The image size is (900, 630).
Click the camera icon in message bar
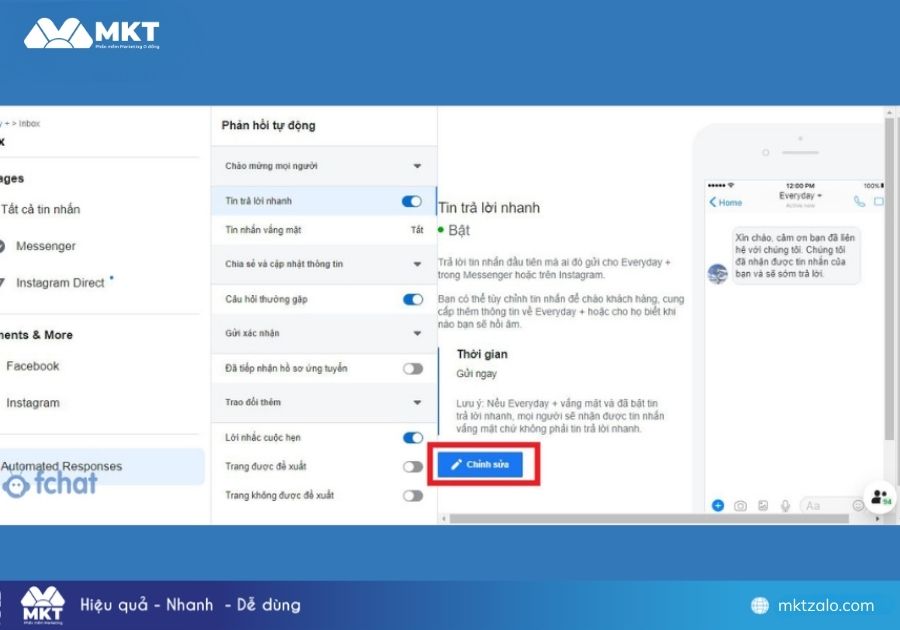[740, 506]
